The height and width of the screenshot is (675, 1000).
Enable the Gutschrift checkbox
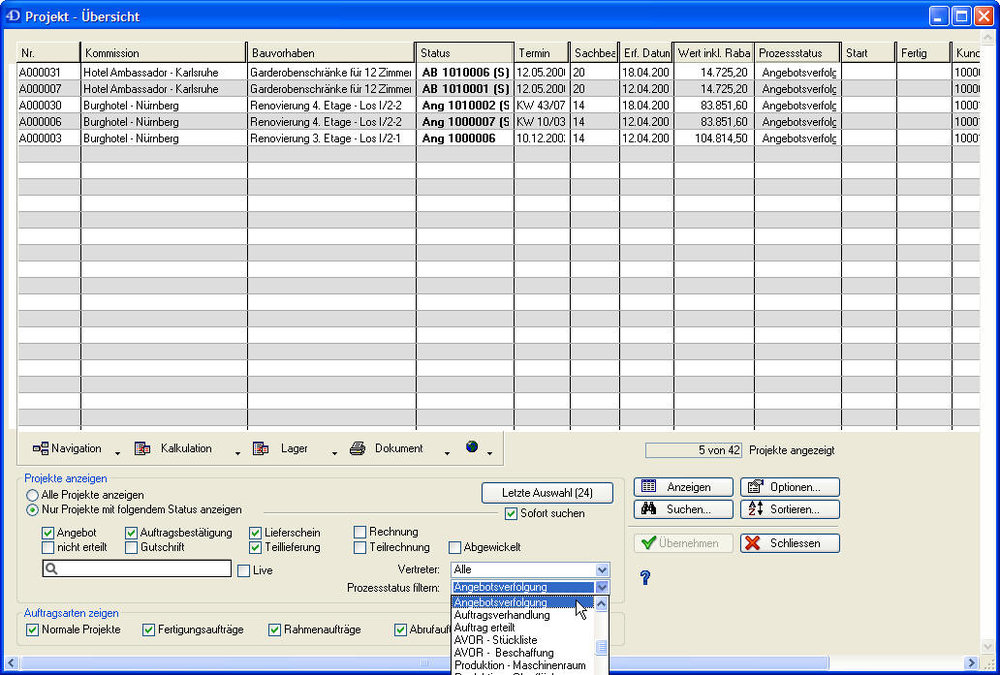pyautogui.click(x=131, y=547)
